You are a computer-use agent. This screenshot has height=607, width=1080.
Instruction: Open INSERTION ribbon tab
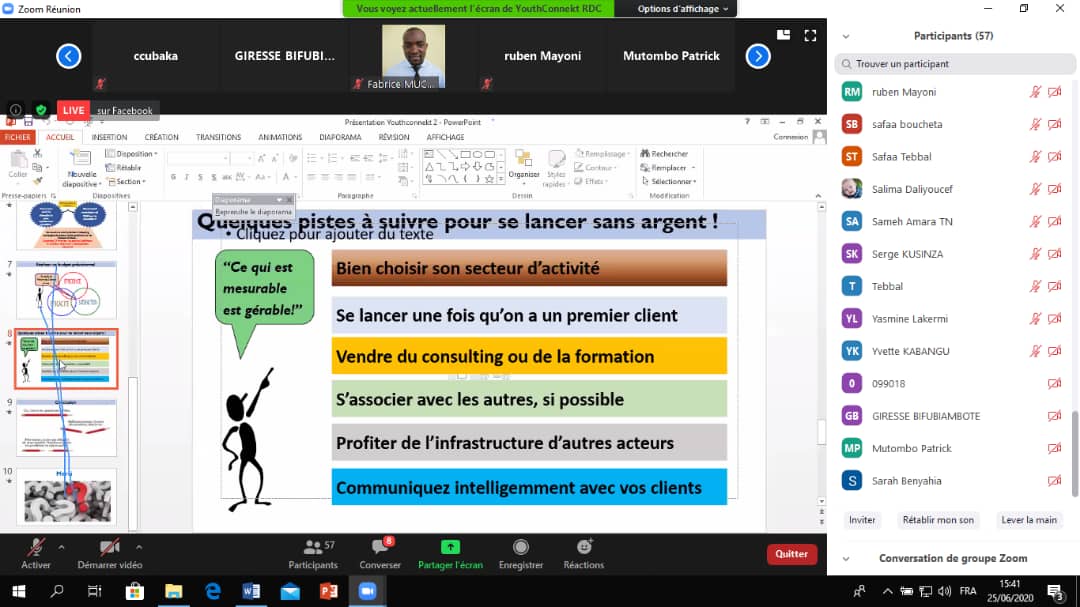[109, 137]
